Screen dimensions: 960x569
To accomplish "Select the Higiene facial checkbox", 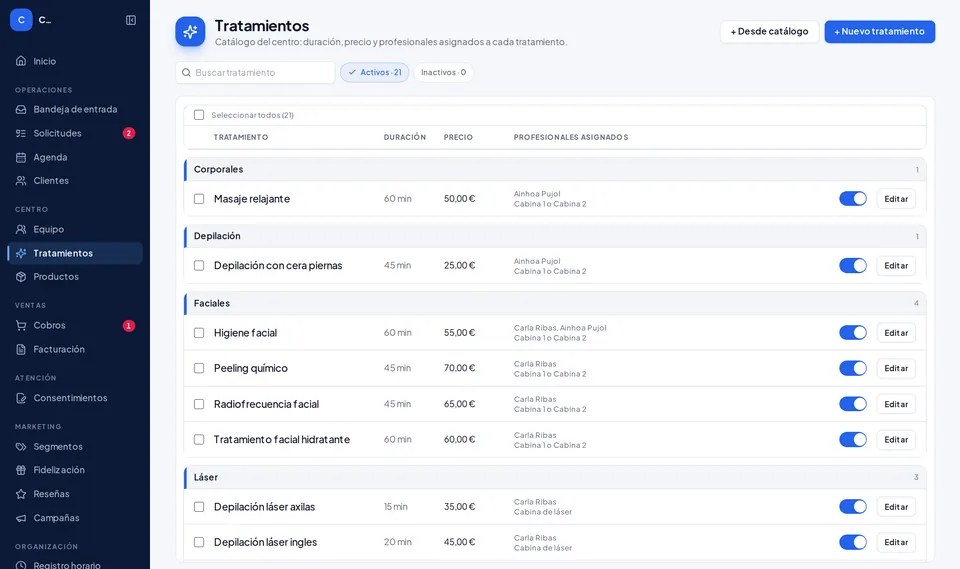I will [199, 333].
